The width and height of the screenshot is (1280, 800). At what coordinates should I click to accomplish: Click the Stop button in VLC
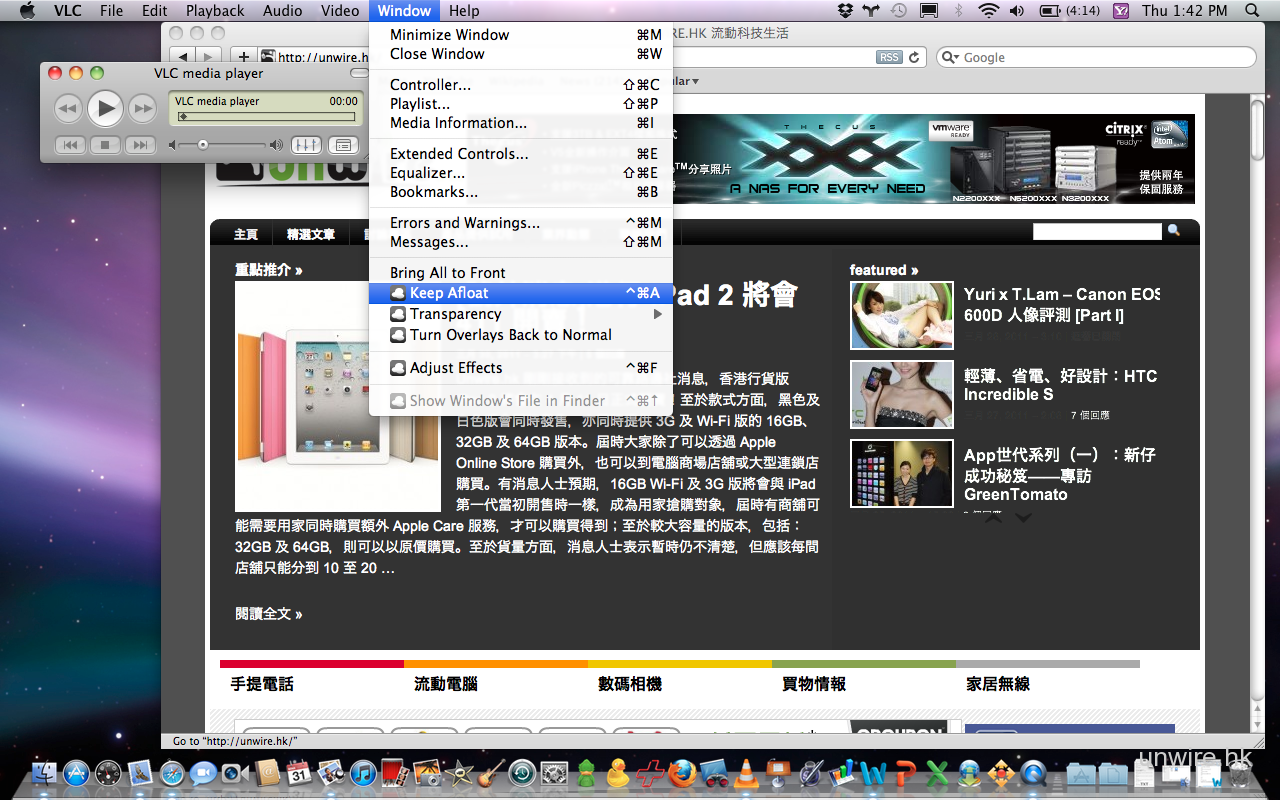(104, 145)
